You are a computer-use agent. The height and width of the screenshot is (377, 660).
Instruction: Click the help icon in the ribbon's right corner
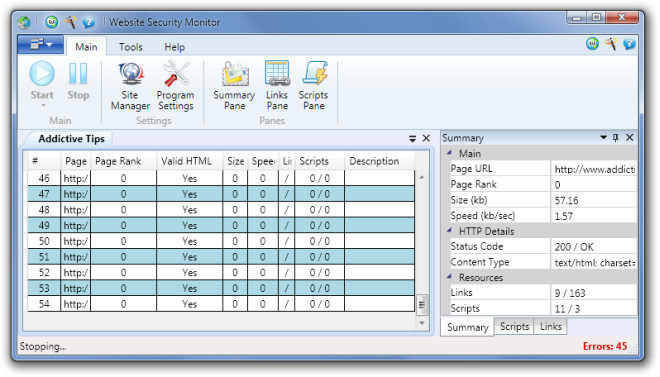coord(629,44)
